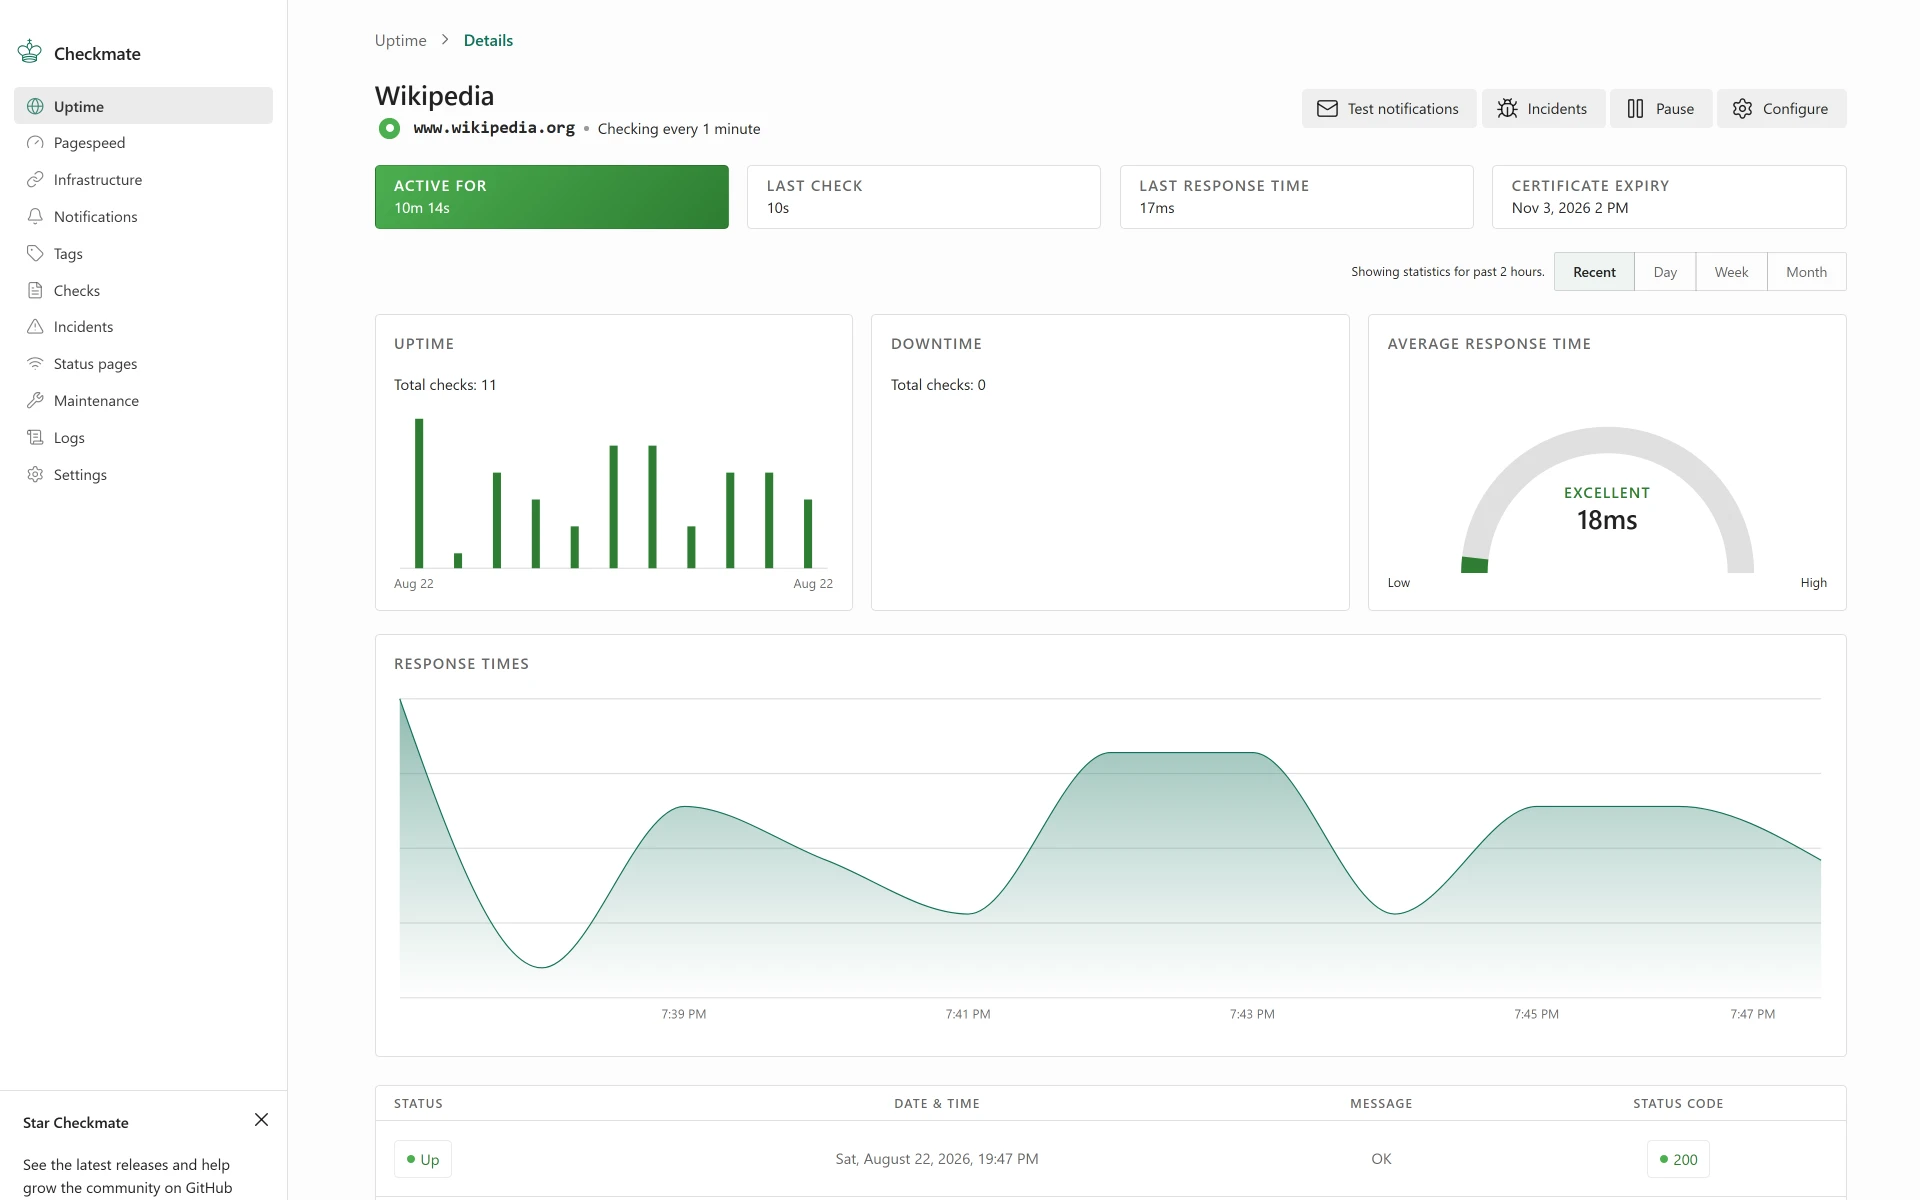Click the Incidents warning triangle icon in sidebar
The image size is (1920, 1200).
35,327
